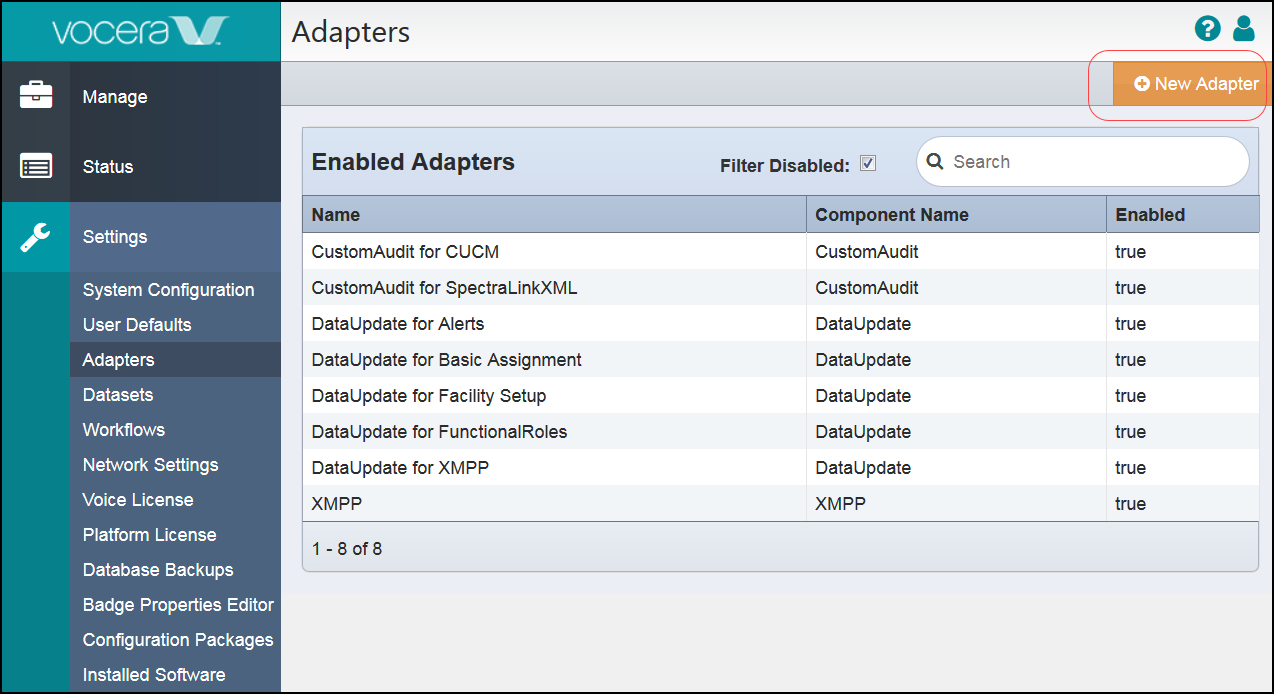Click the Status sidebar icon
This screenshot has width=1274, height=694.
[x=36, y=166]
